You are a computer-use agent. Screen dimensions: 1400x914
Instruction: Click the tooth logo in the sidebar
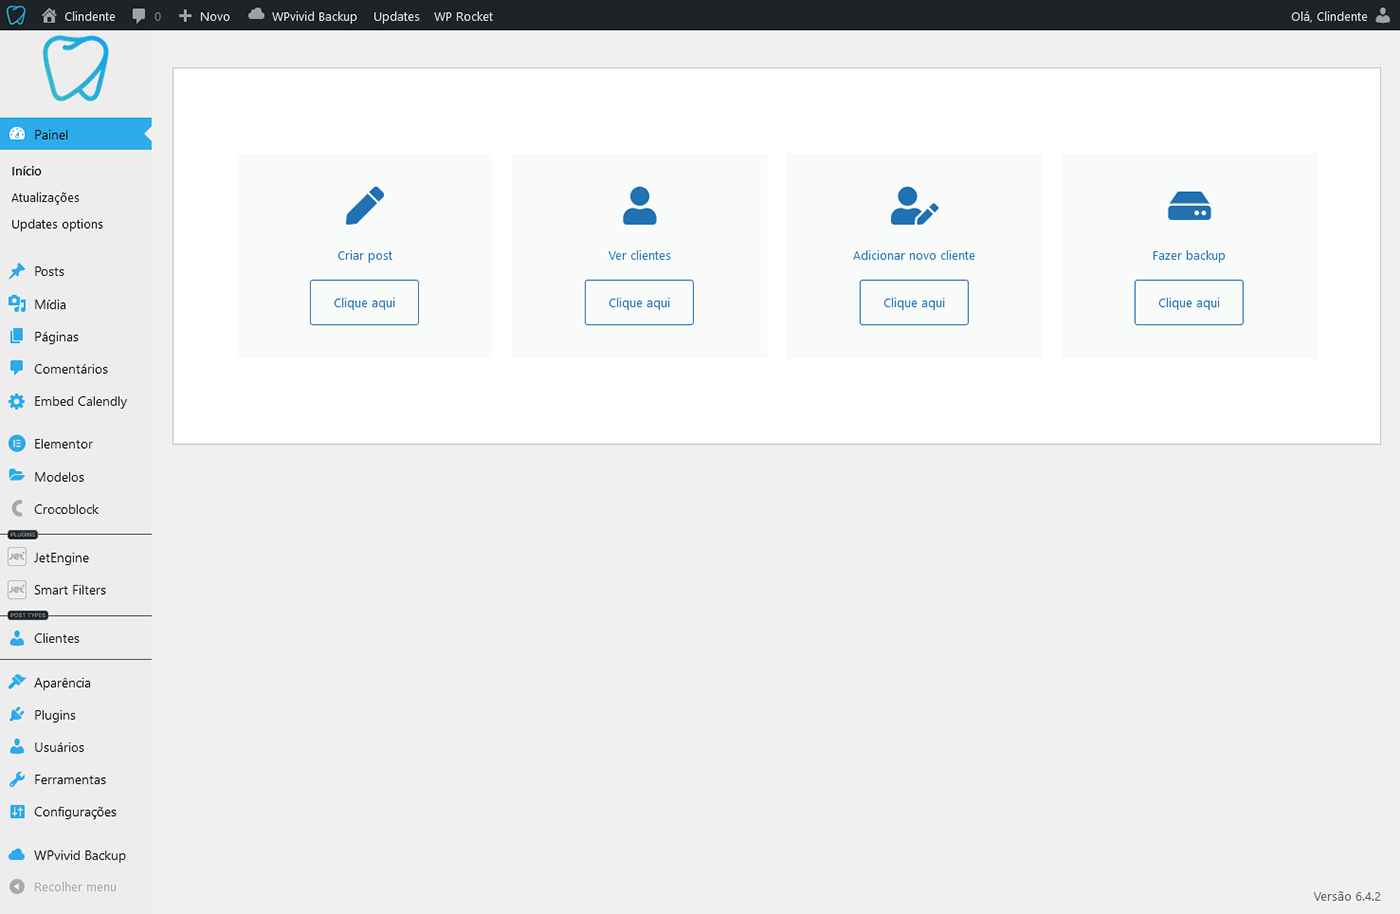76,69
